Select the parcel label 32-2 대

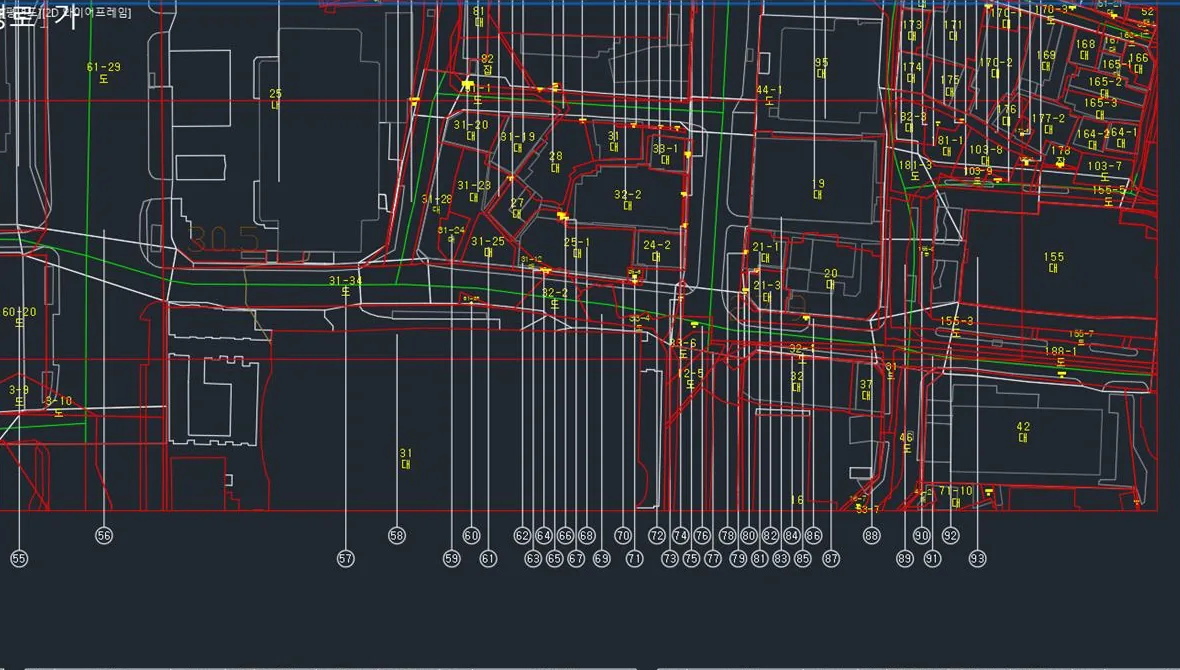click(628, 199)
